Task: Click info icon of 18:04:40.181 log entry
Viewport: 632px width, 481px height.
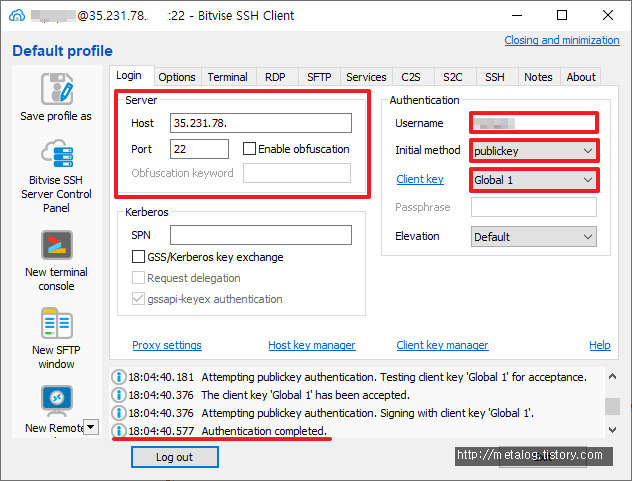Action: click(118, 377)
